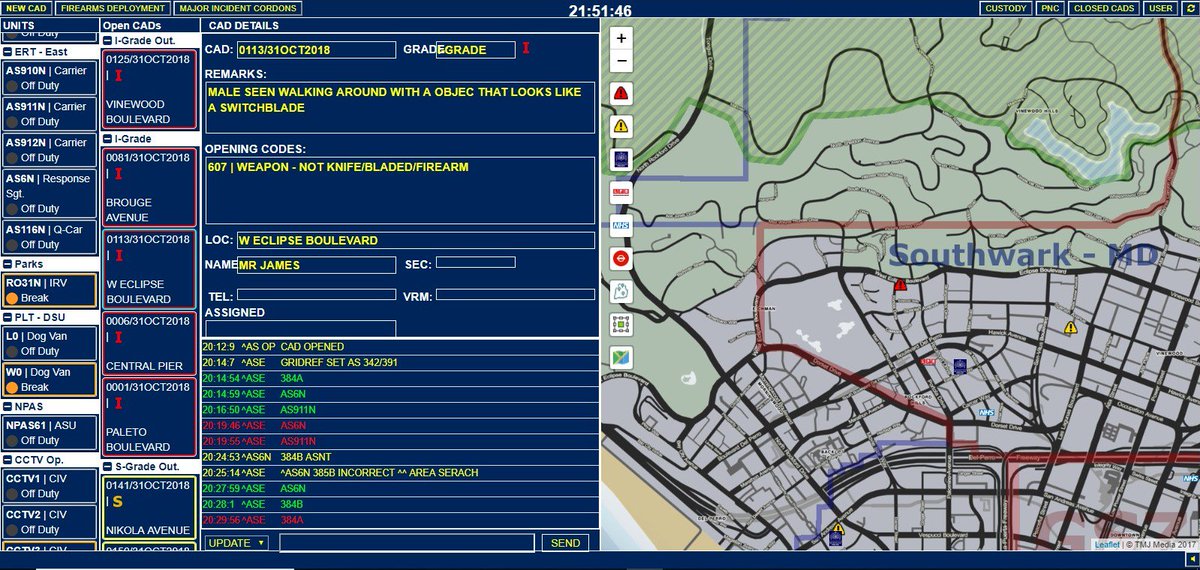1200x570 pixels.
Task: Open the CUSTODY section
Action: (1005, 8)
